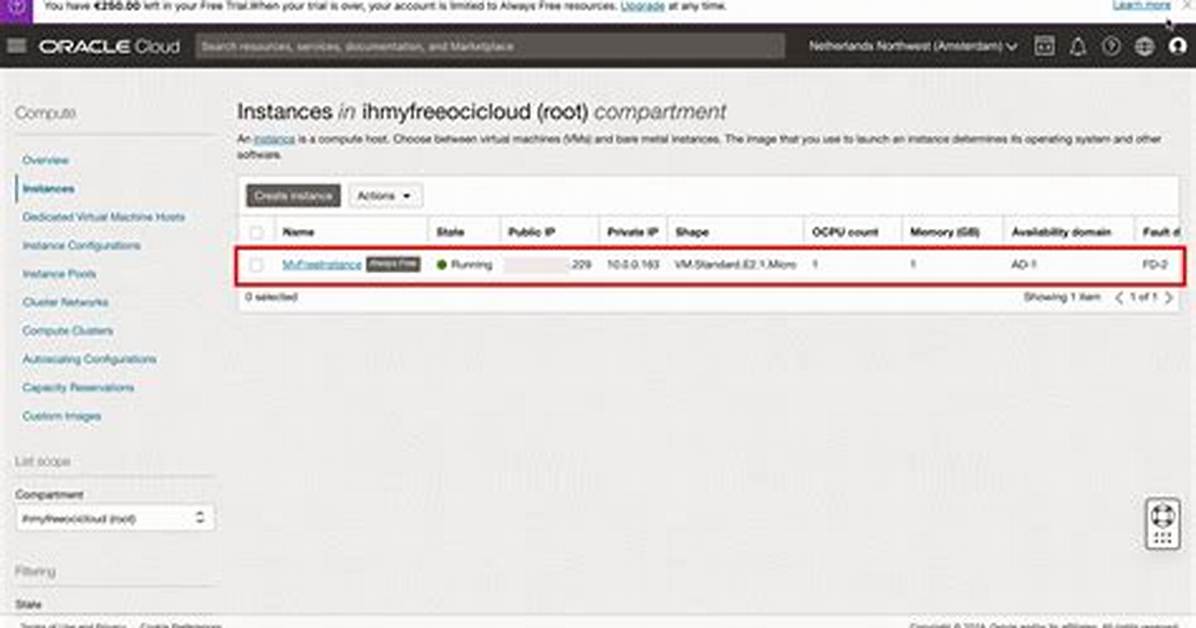Click the Oracle Cloud logo

110,47
